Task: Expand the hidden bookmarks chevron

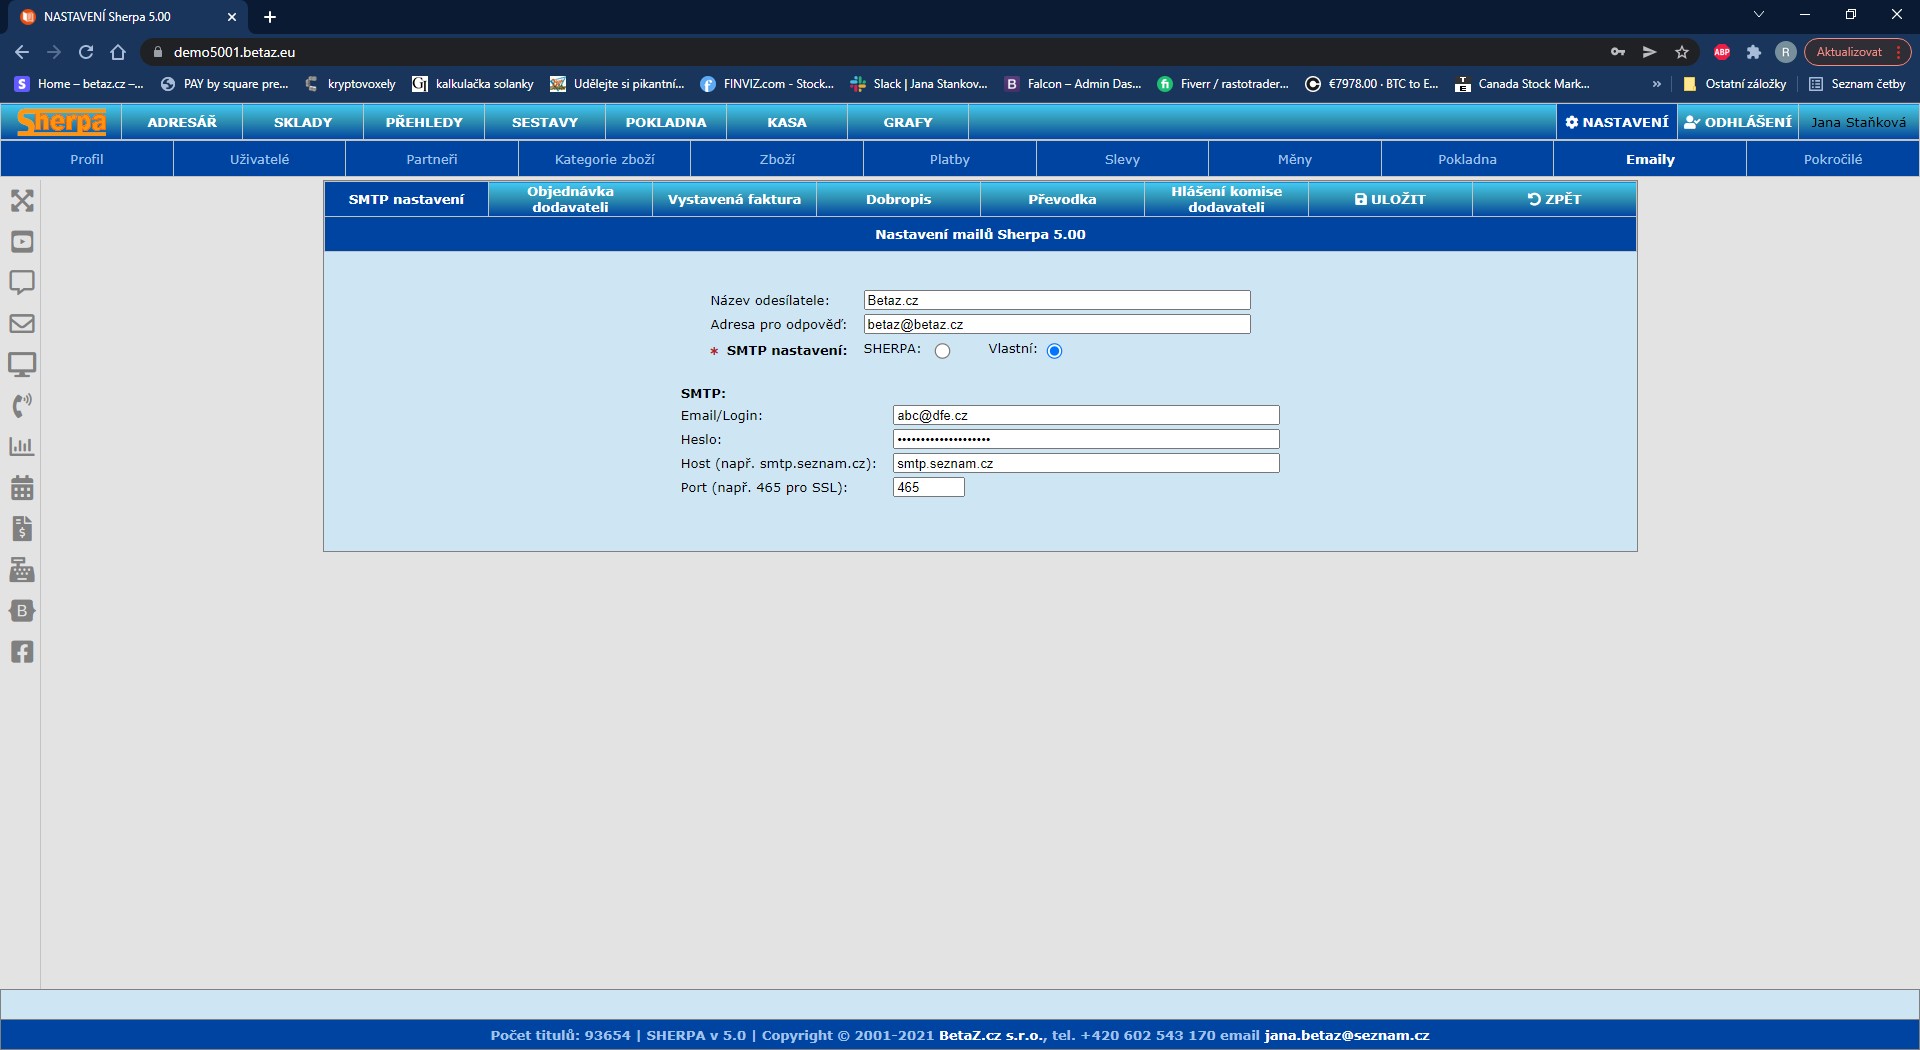Action: 1656,84
